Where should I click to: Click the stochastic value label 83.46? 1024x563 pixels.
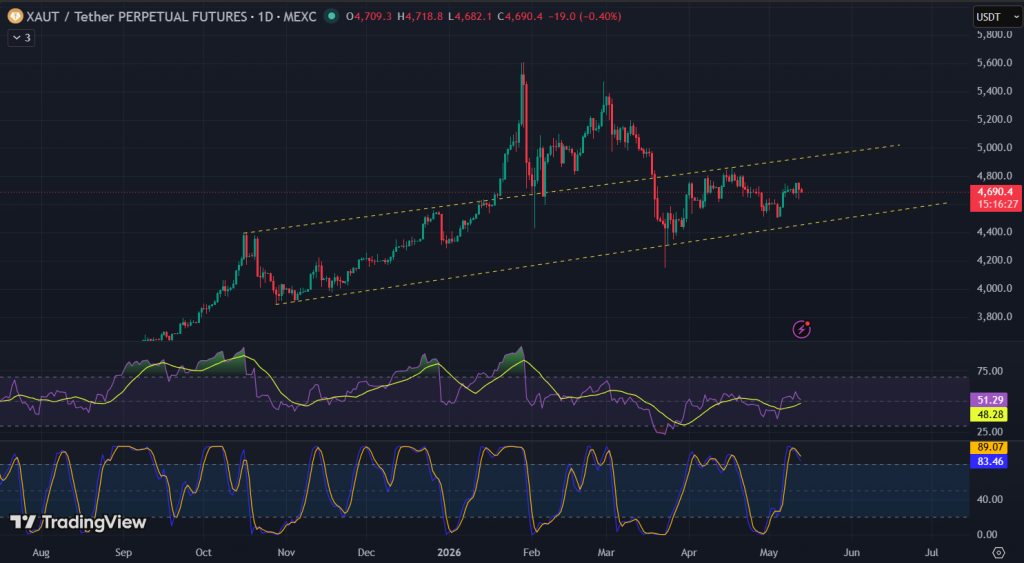(x=989, y=461)
